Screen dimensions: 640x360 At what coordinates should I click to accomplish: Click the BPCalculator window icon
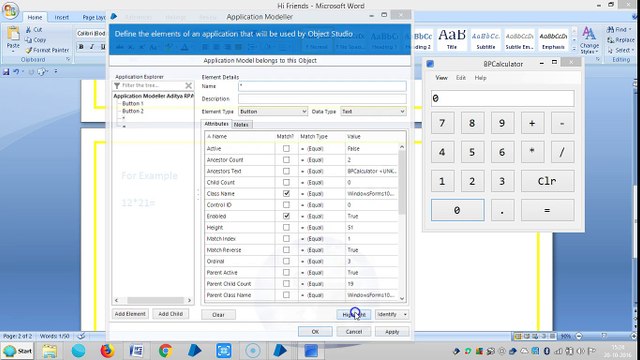tap(430, 64)
